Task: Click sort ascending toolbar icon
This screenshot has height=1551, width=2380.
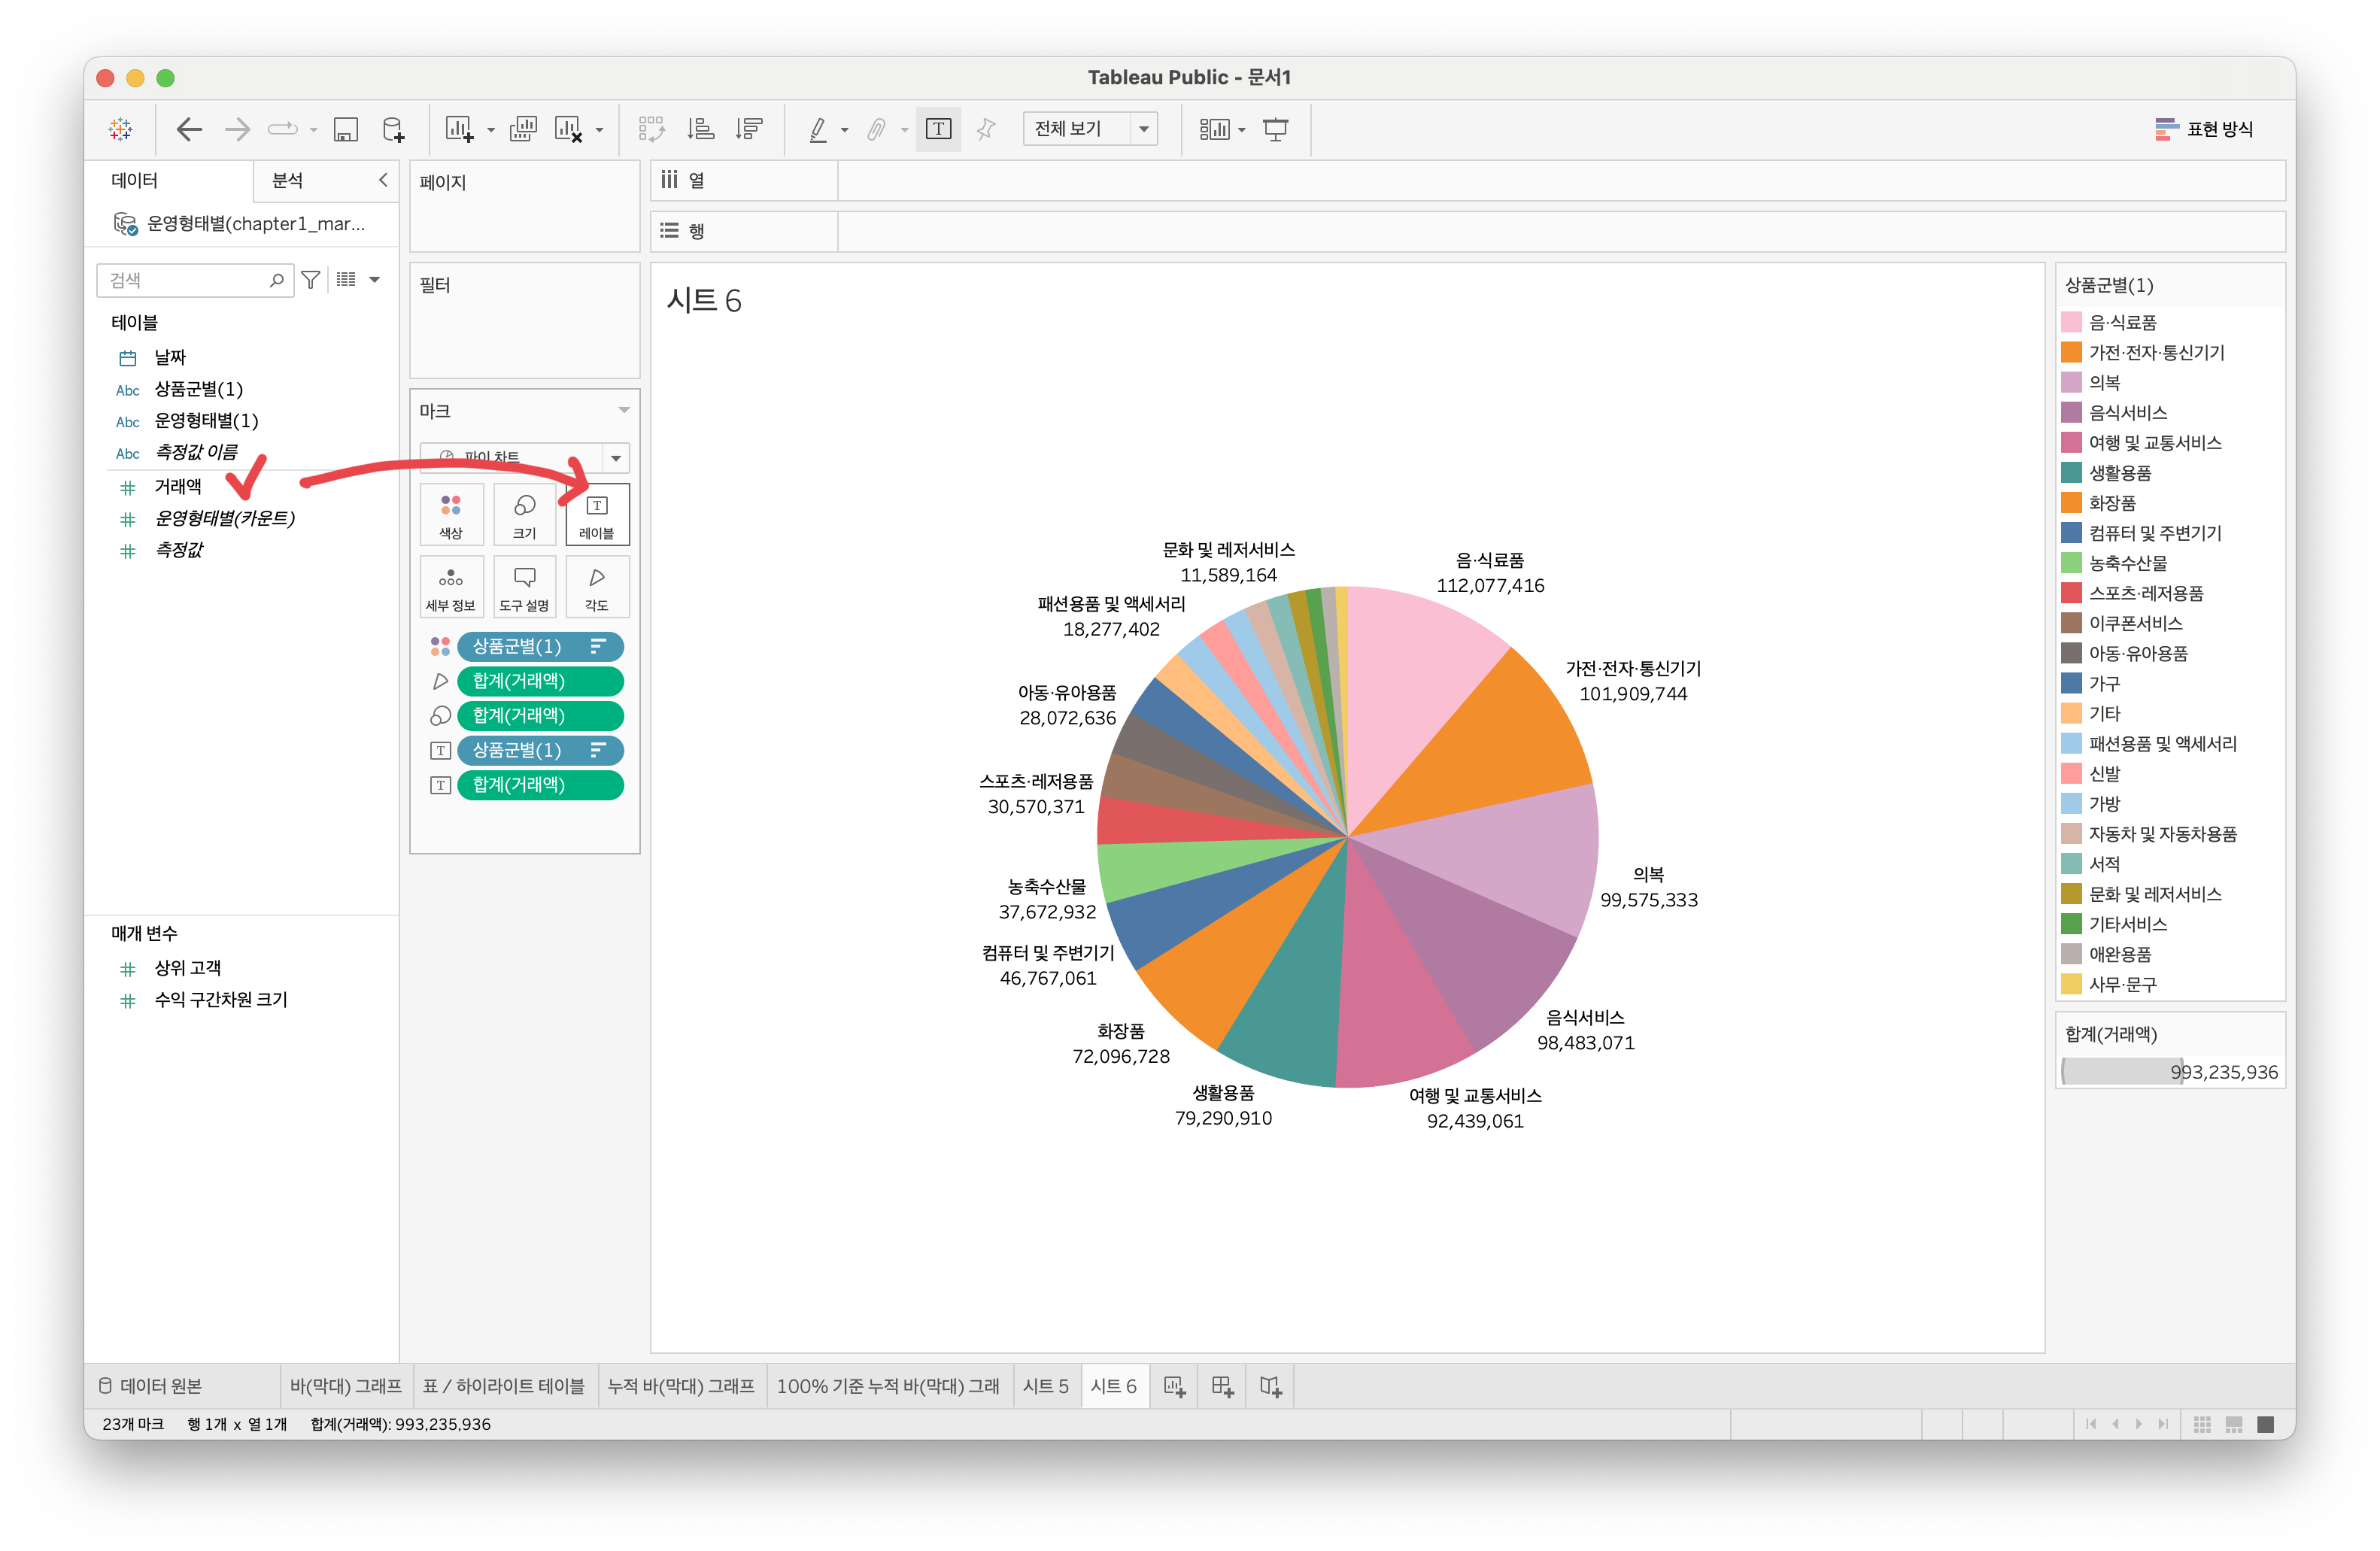Action: (700, 129)
